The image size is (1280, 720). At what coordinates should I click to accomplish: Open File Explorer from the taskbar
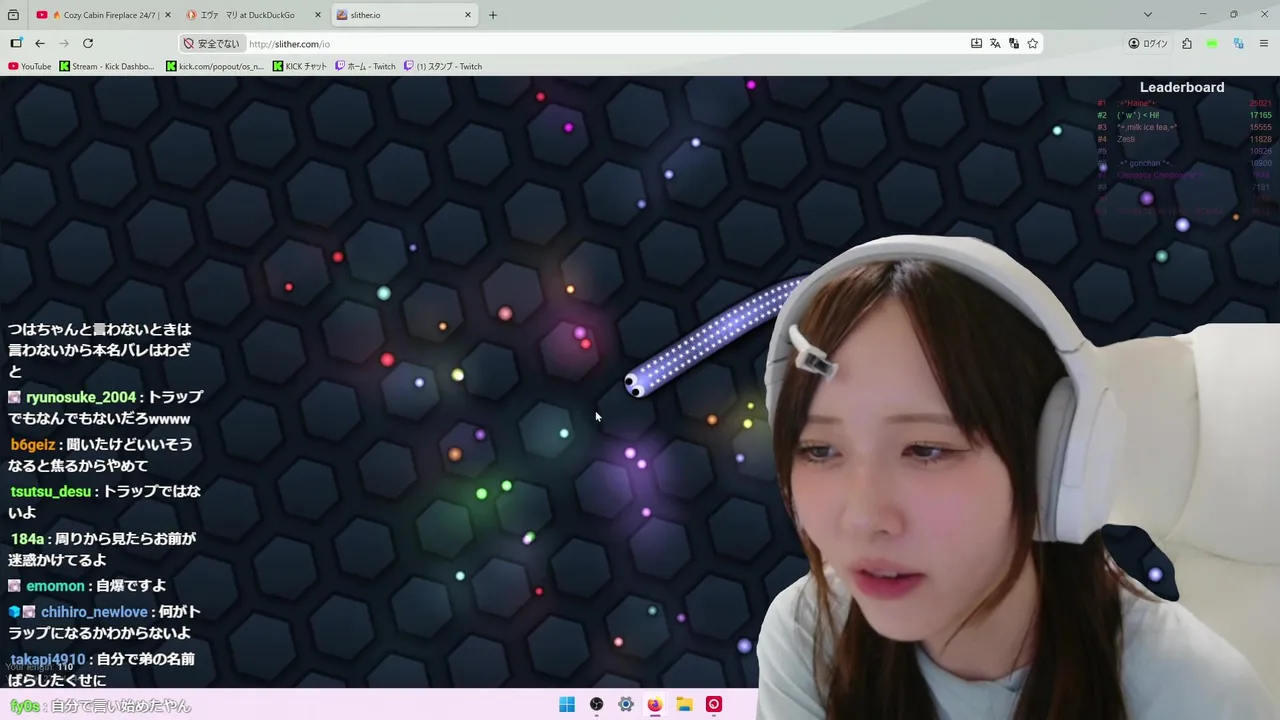click(684, 704)
